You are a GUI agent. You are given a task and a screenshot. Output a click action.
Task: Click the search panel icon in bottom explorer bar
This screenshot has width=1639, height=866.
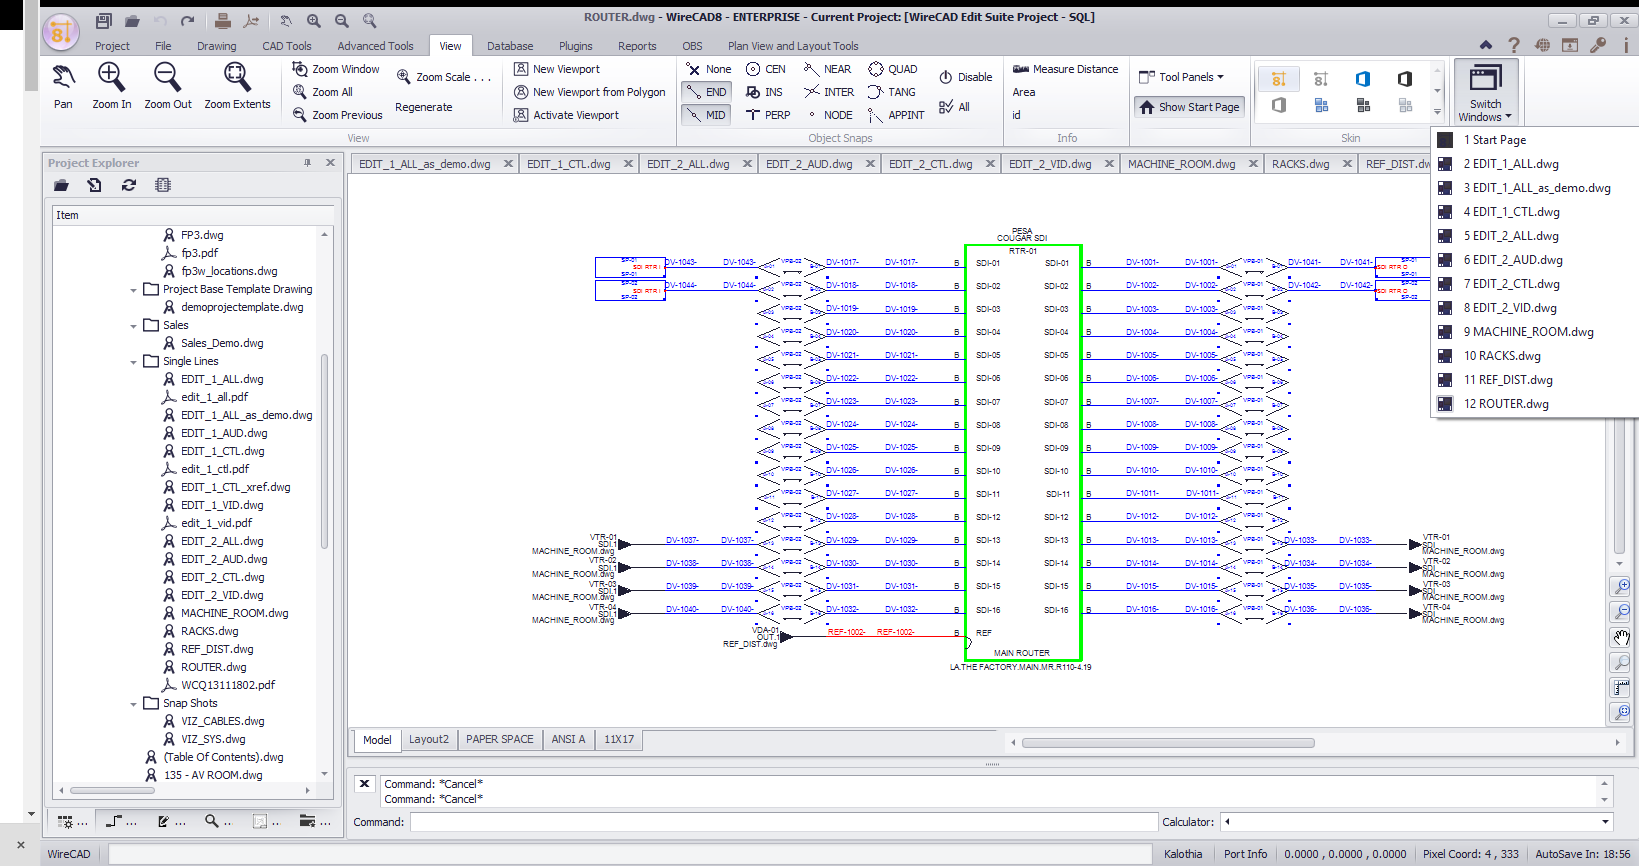(217, 821)
